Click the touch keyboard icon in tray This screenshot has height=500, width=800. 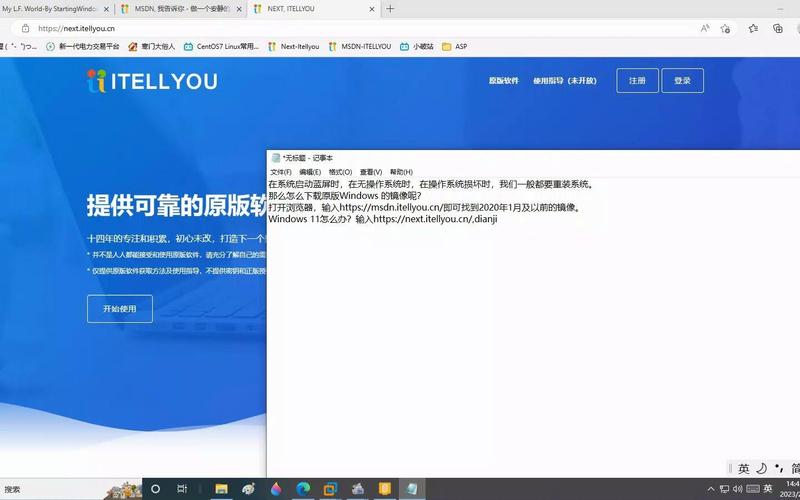(x=753, y=489)
